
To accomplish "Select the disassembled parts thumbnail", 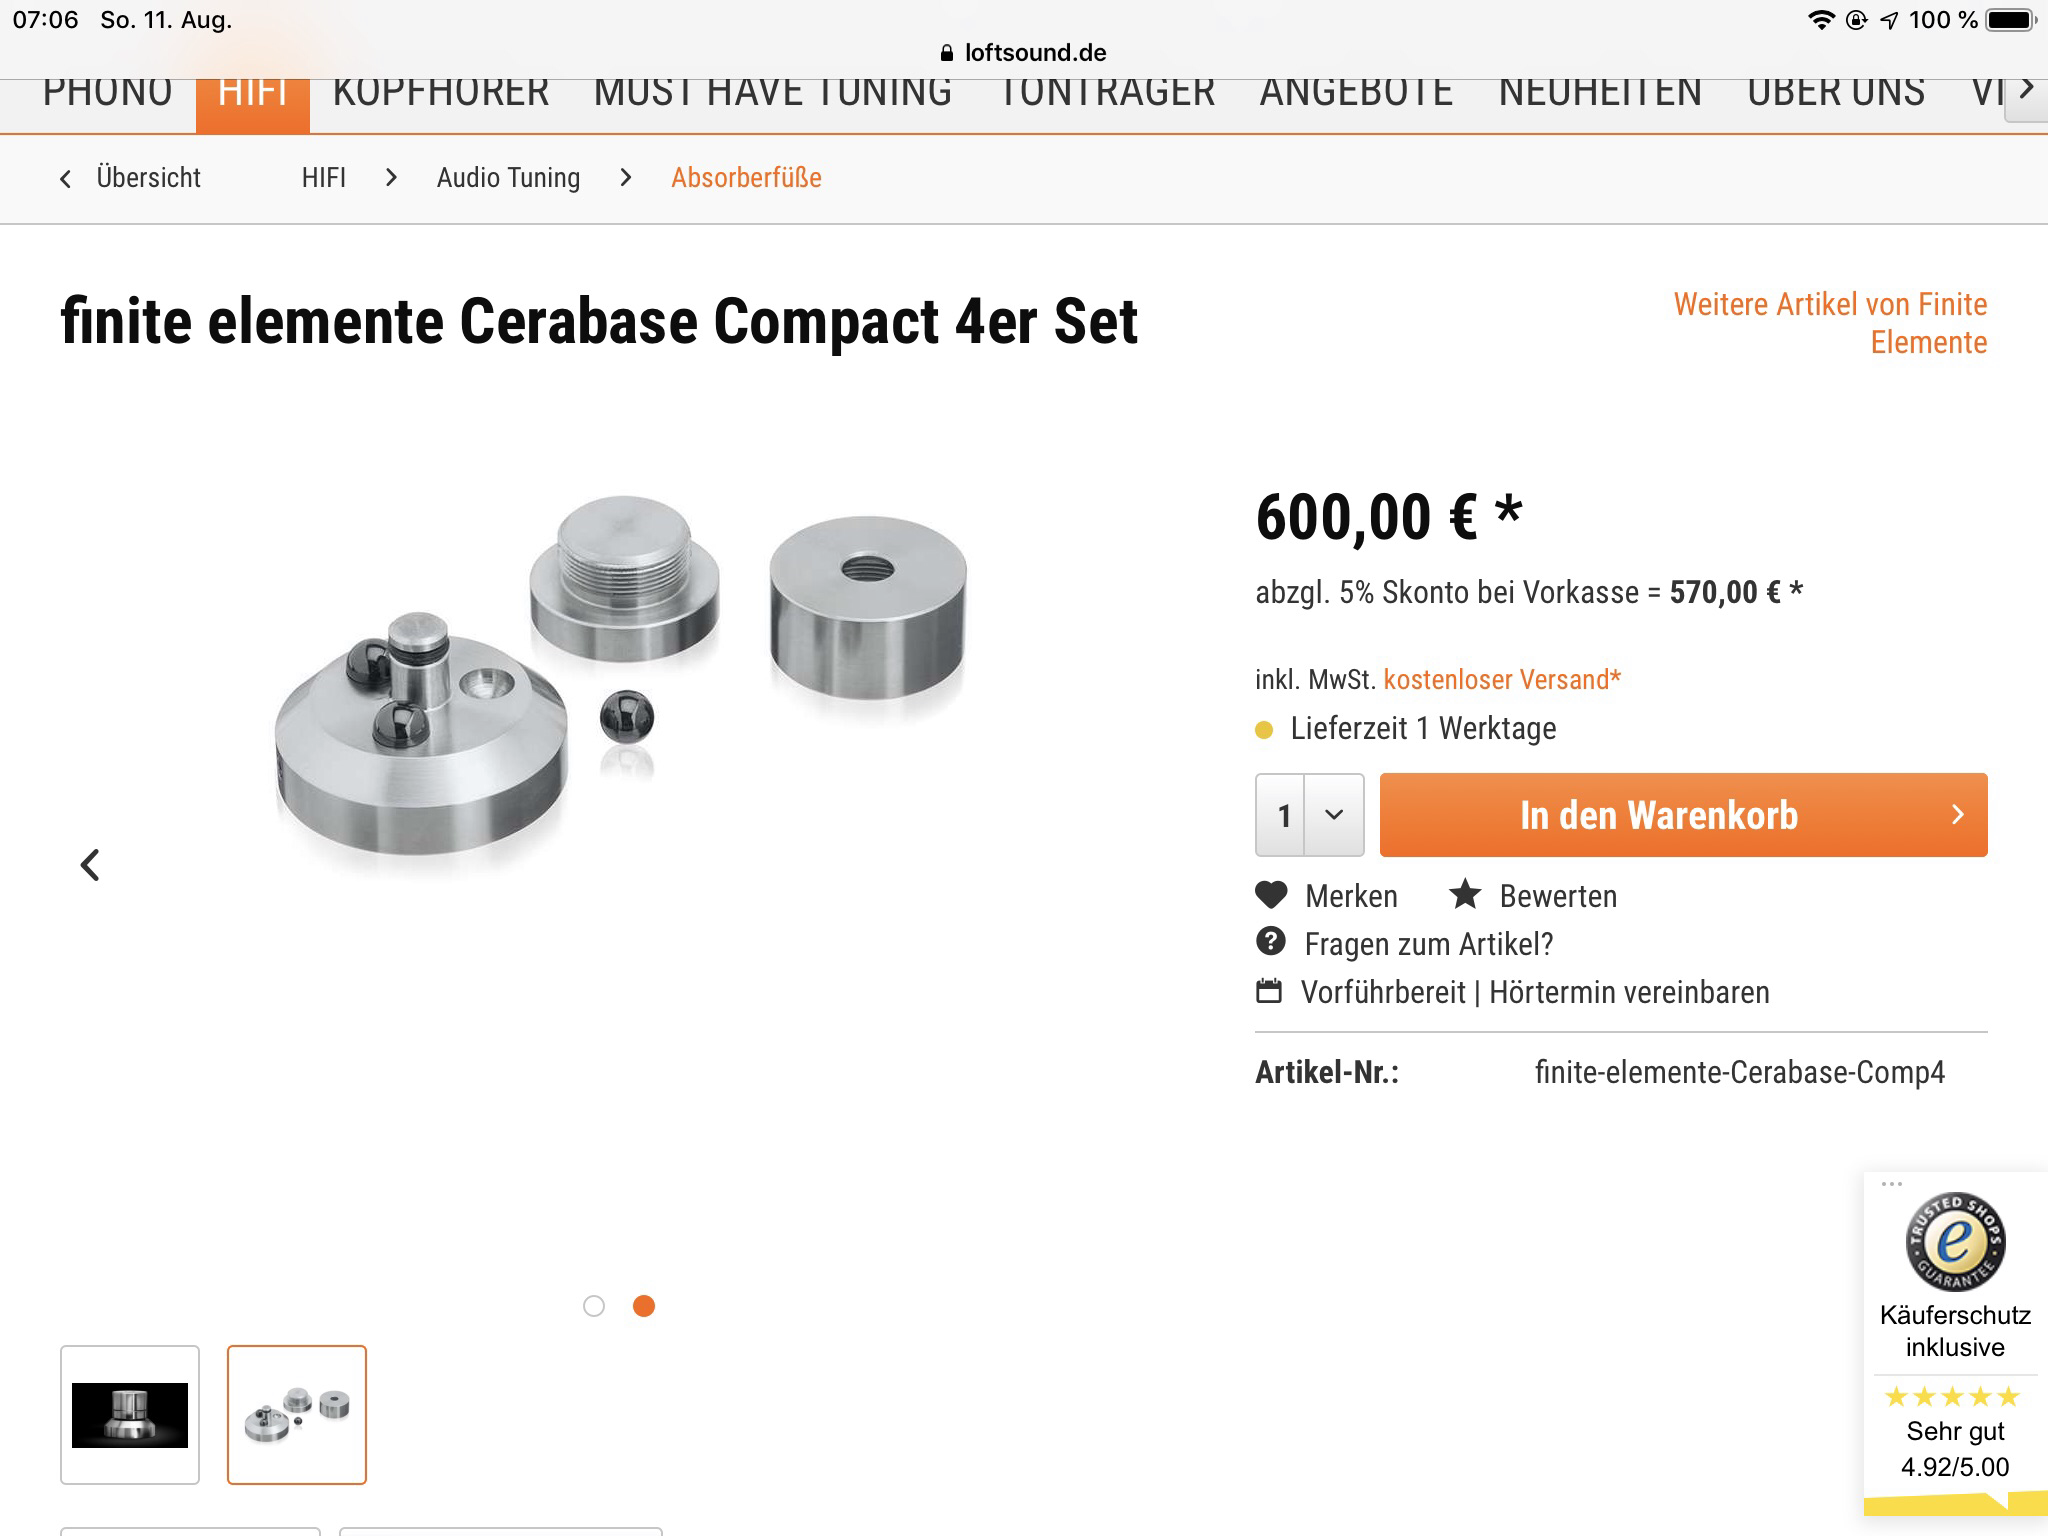I will 297,1415.
